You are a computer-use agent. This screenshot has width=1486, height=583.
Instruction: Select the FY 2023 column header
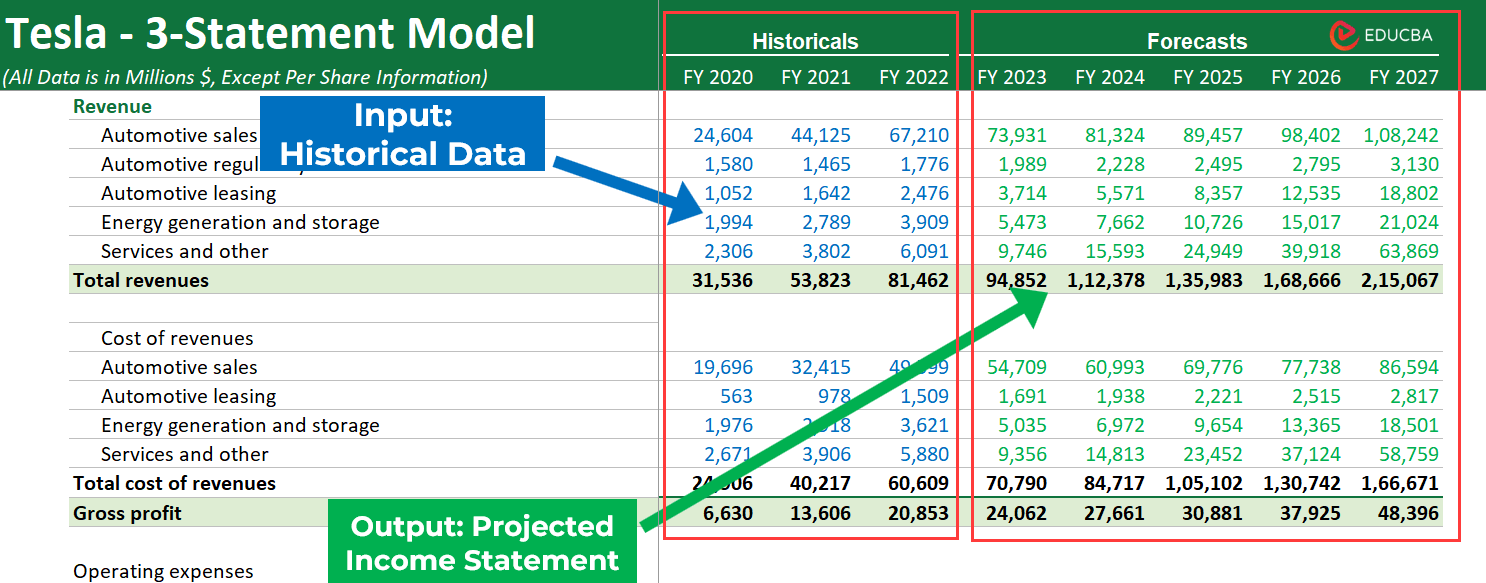1012,77
